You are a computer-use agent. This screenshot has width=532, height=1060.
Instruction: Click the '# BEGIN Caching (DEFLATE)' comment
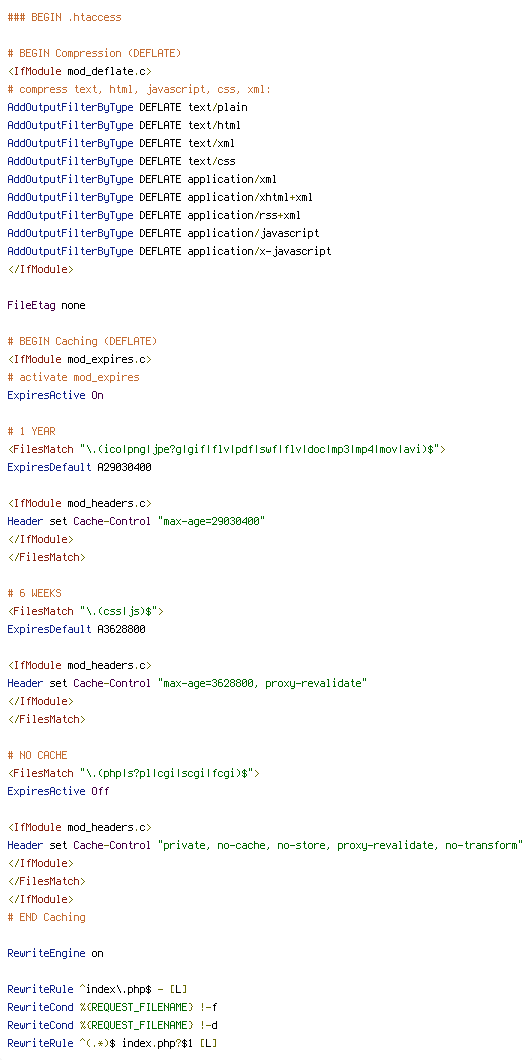[x=82, y=341]
